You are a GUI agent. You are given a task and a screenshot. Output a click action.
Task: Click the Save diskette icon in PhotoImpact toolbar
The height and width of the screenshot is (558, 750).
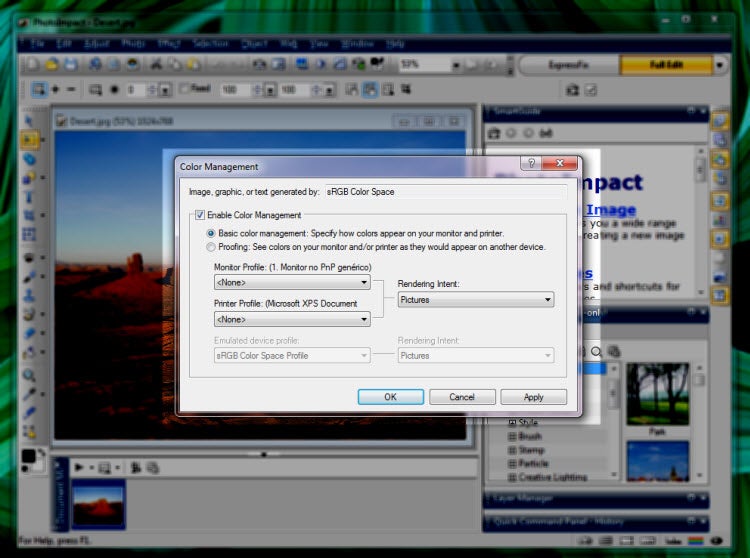(71, 64)
